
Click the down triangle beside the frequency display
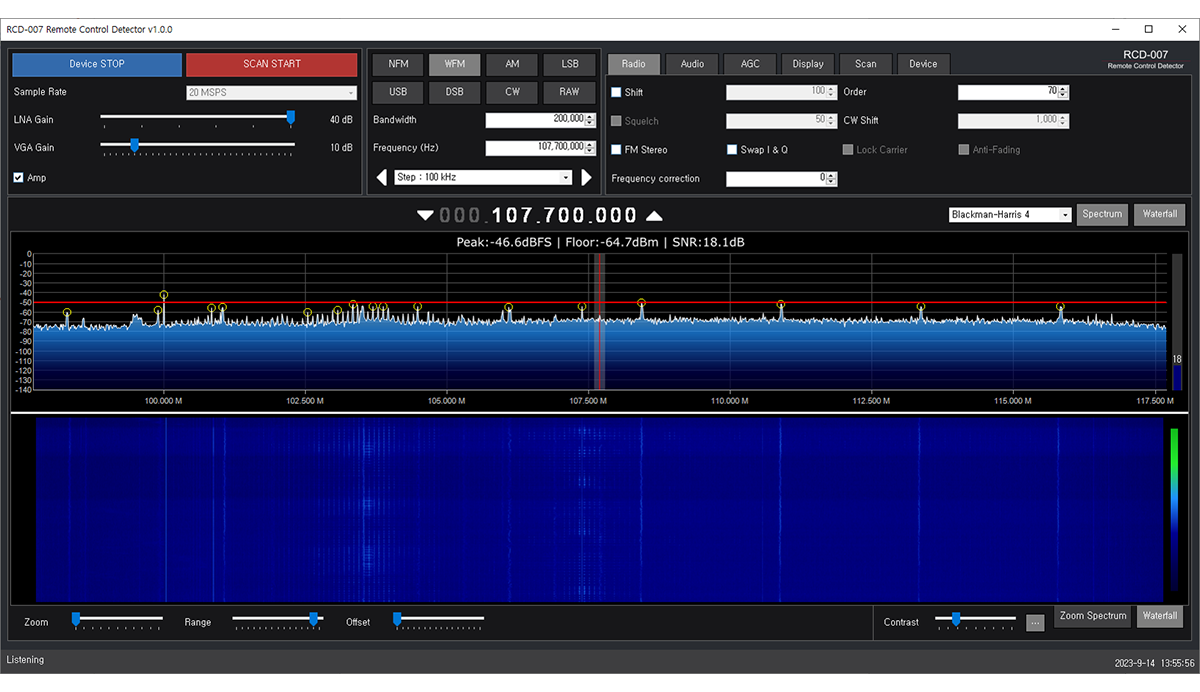coord(426,216)
